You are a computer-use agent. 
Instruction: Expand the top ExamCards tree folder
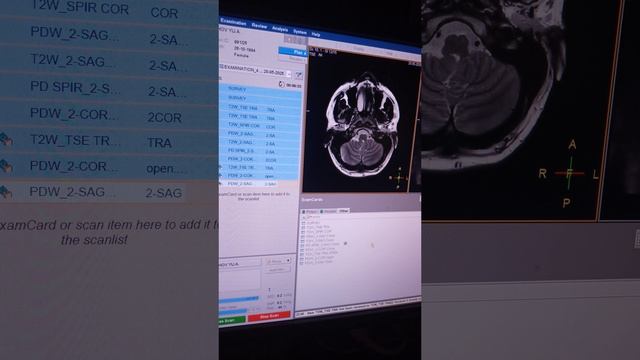coord(304,218)
